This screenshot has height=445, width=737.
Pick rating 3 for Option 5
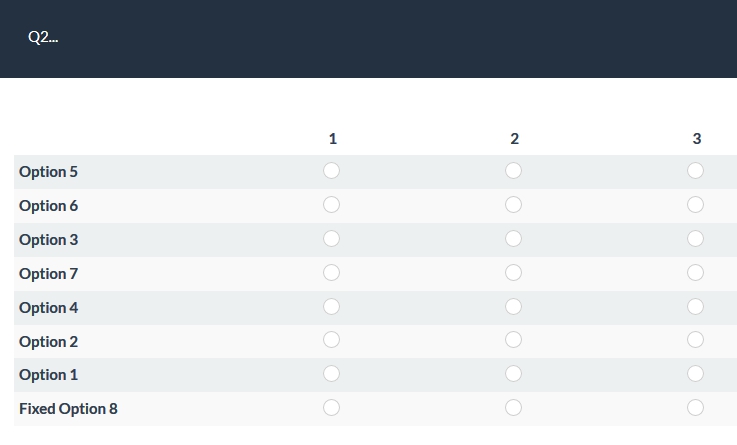696,171
